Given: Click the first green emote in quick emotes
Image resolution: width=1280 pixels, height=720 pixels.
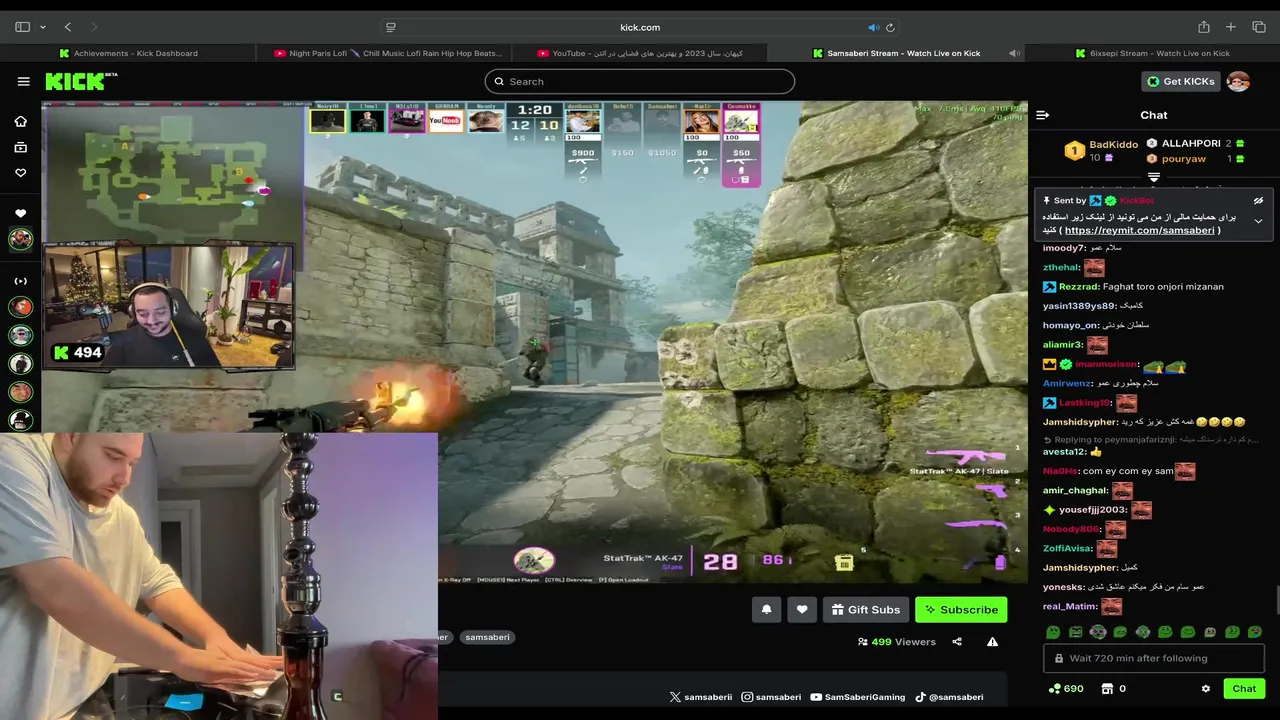Looking at the screenshot, I should point(1053,632).
